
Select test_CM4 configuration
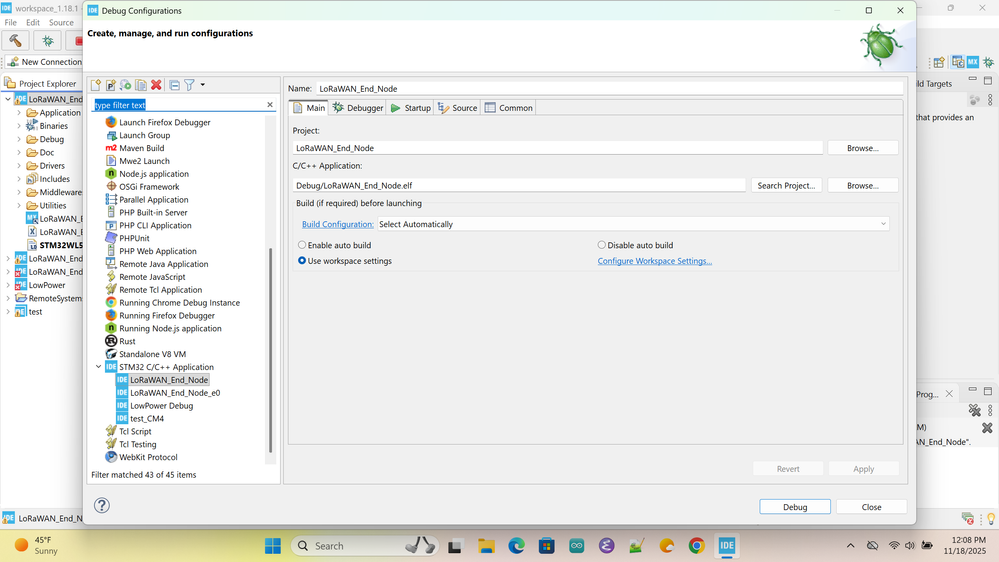[x=147, y=419]
